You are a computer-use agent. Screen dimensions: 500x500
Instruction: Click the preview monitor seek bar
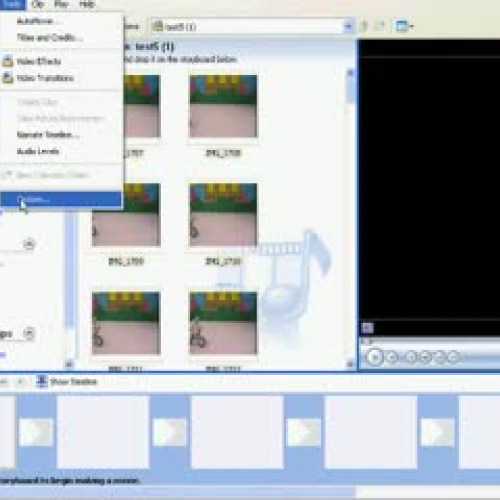point(430,342)
